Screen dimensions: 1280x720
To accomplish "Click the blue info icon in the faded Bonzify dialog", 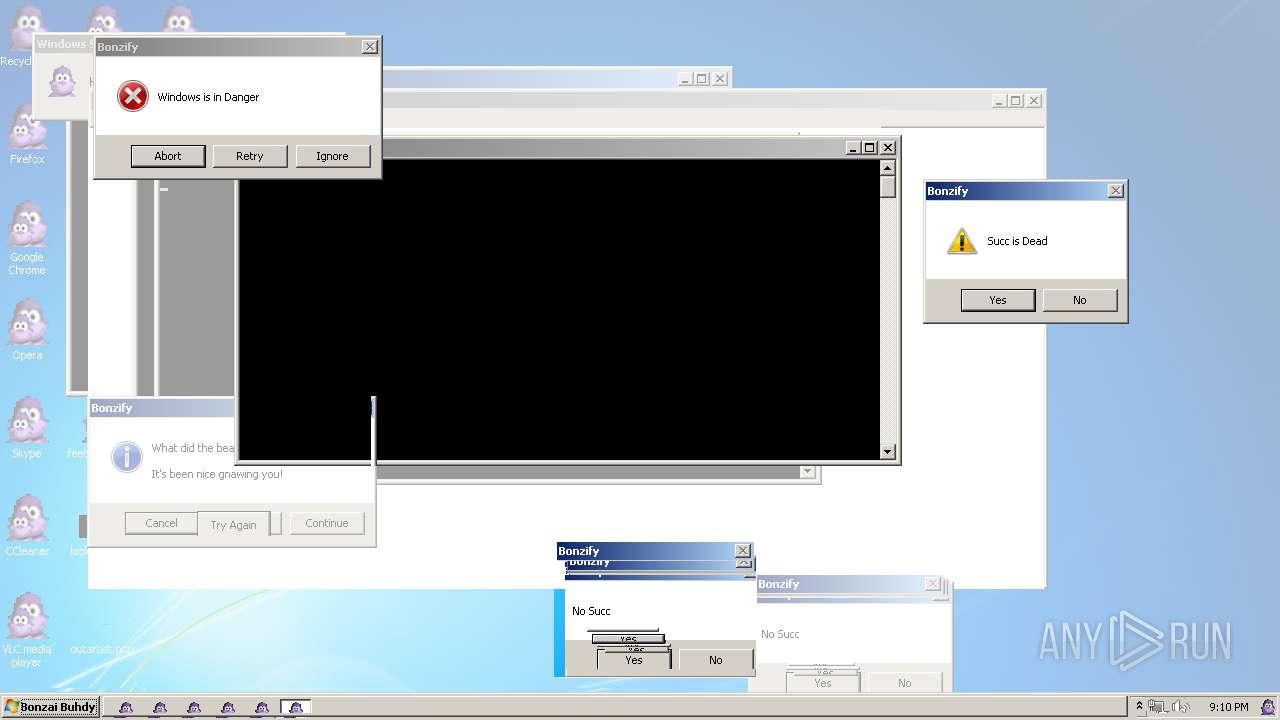I will 126,457.
